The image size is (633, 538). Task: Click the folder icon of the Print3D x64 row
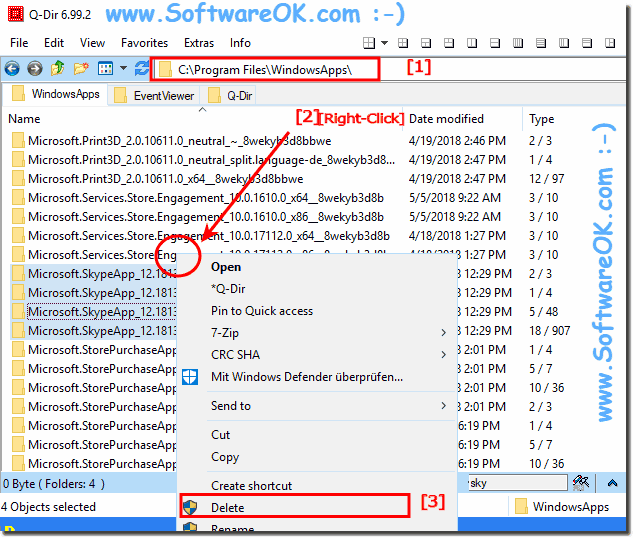coord(18,179)
